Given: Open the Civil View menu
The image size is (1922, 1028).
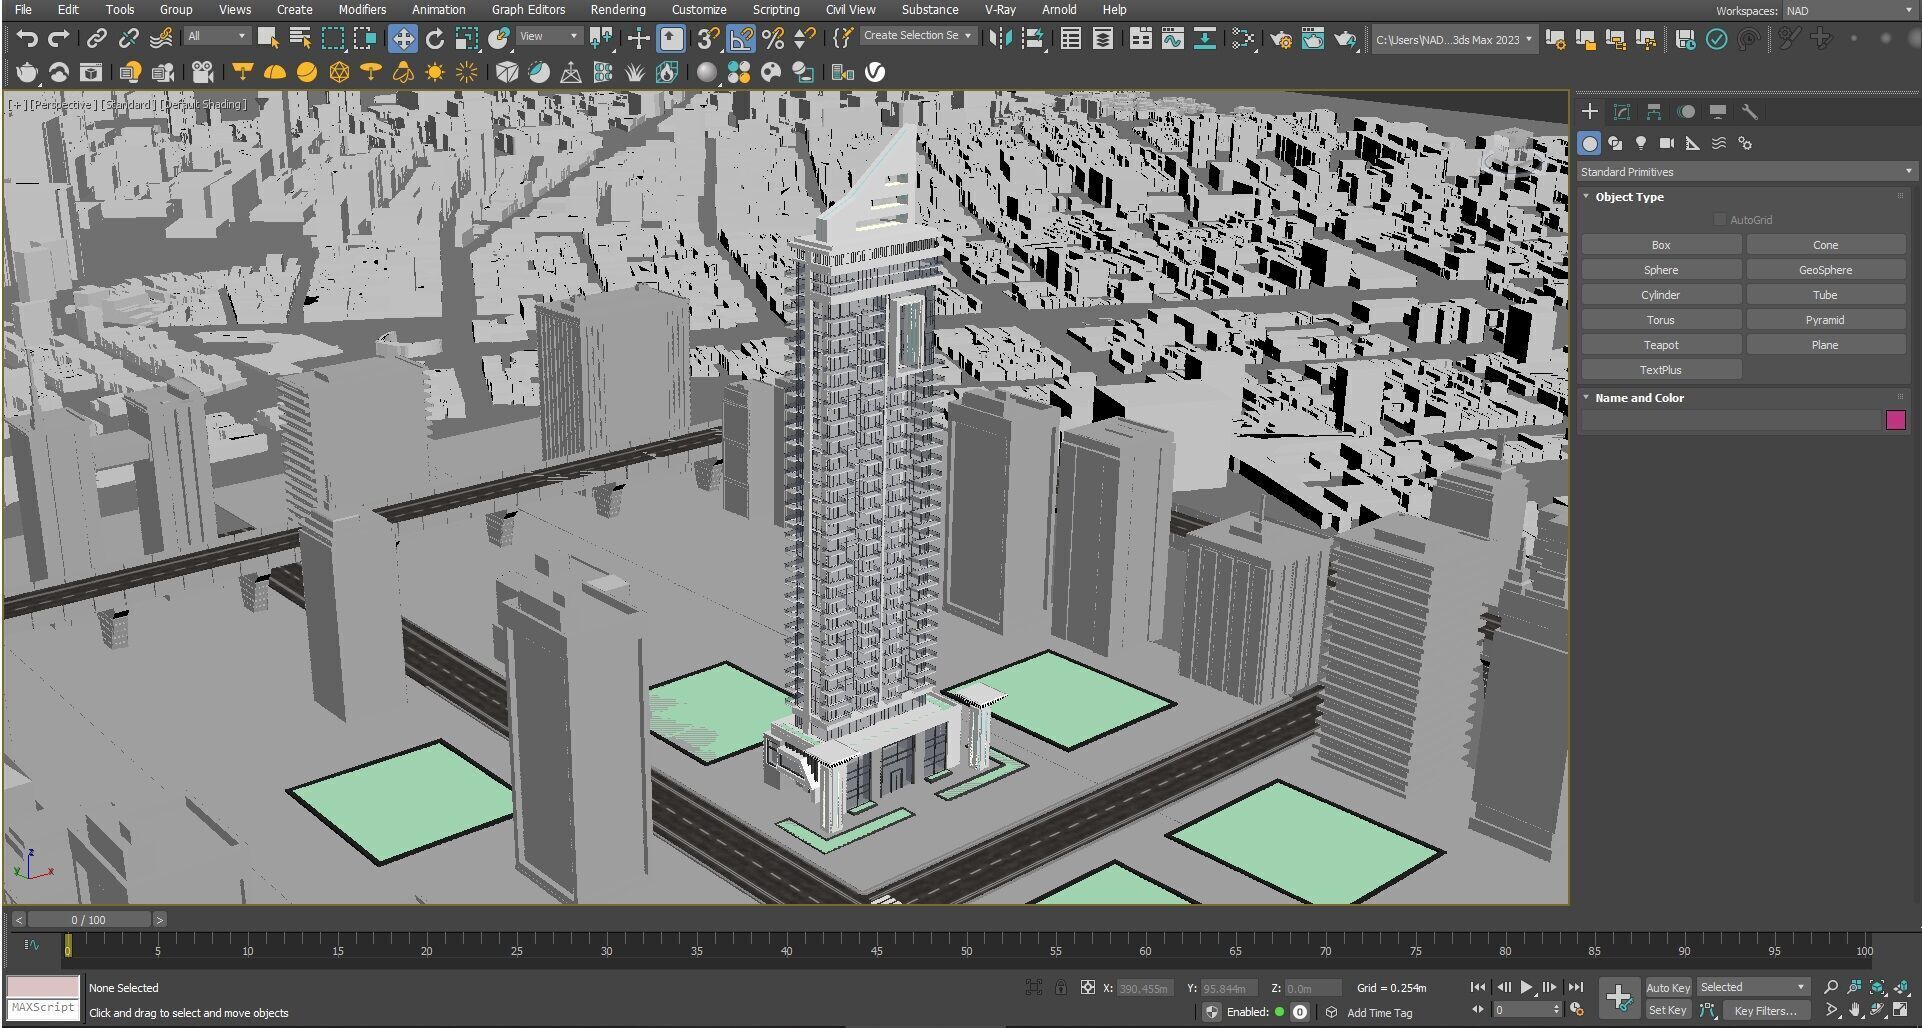Looking at the screenshot, I should click(850, 10).
